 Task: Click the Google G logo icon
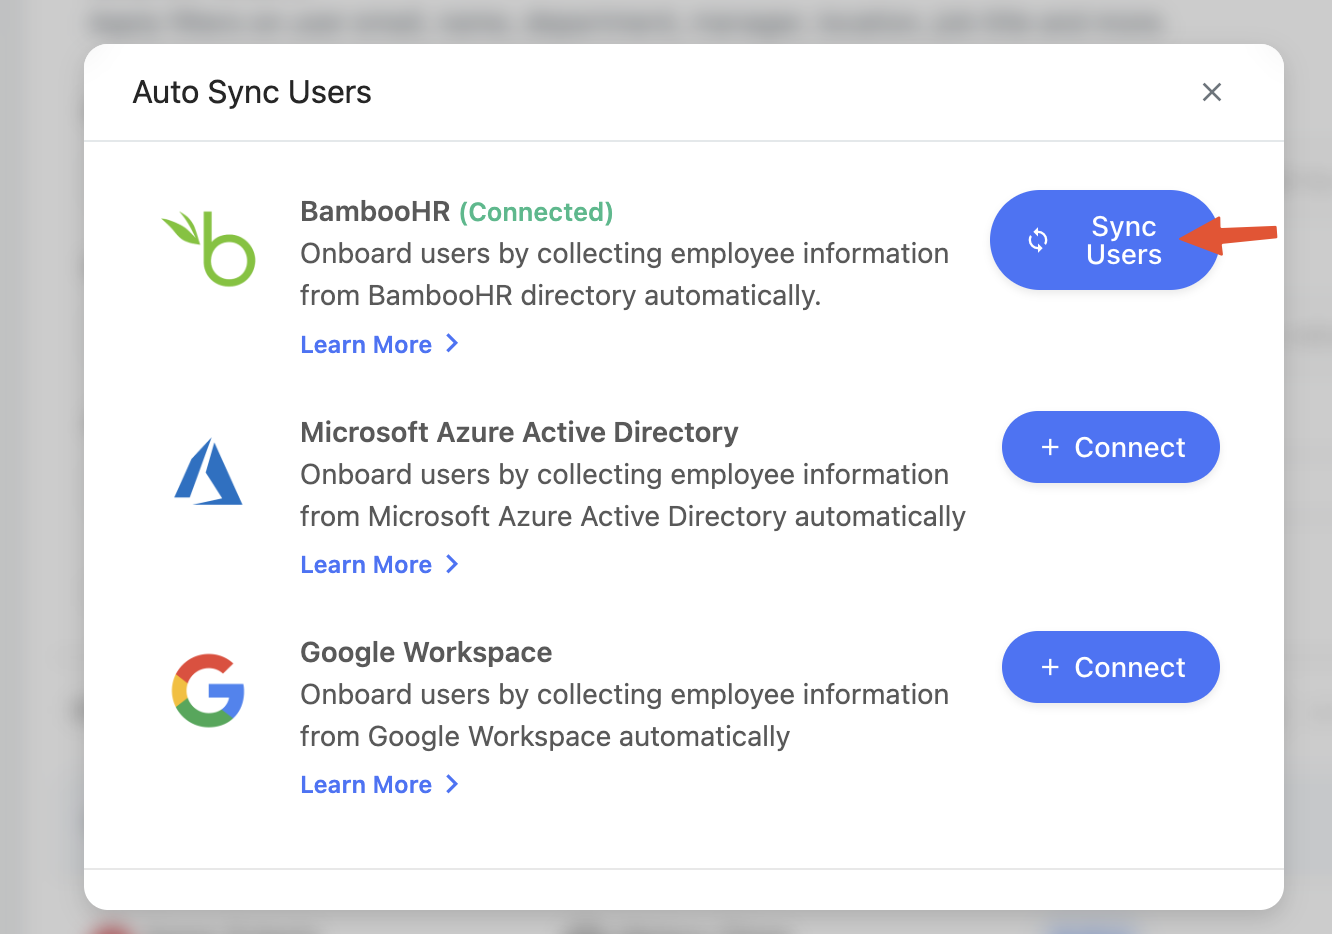208,691
